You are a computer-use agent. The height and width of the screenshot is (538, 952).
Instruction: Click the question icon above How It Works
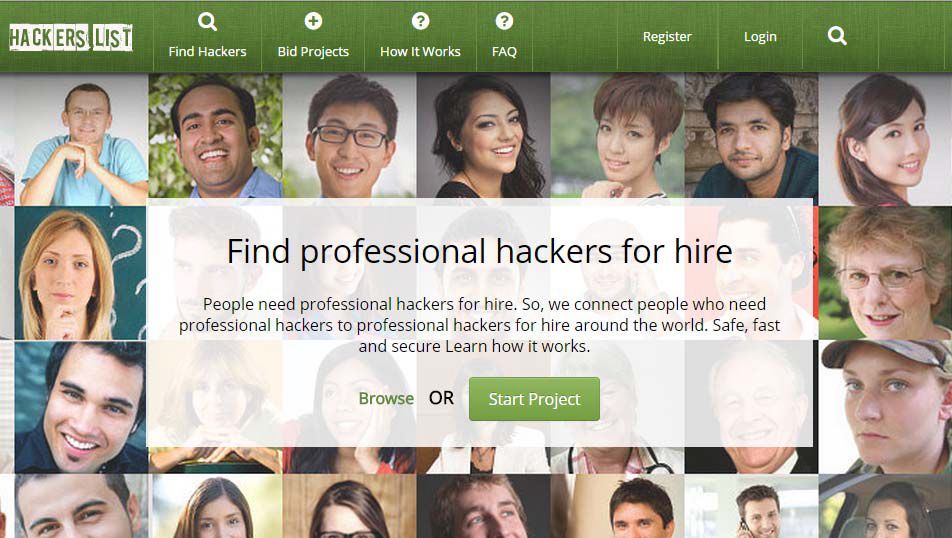coord(420,21)
